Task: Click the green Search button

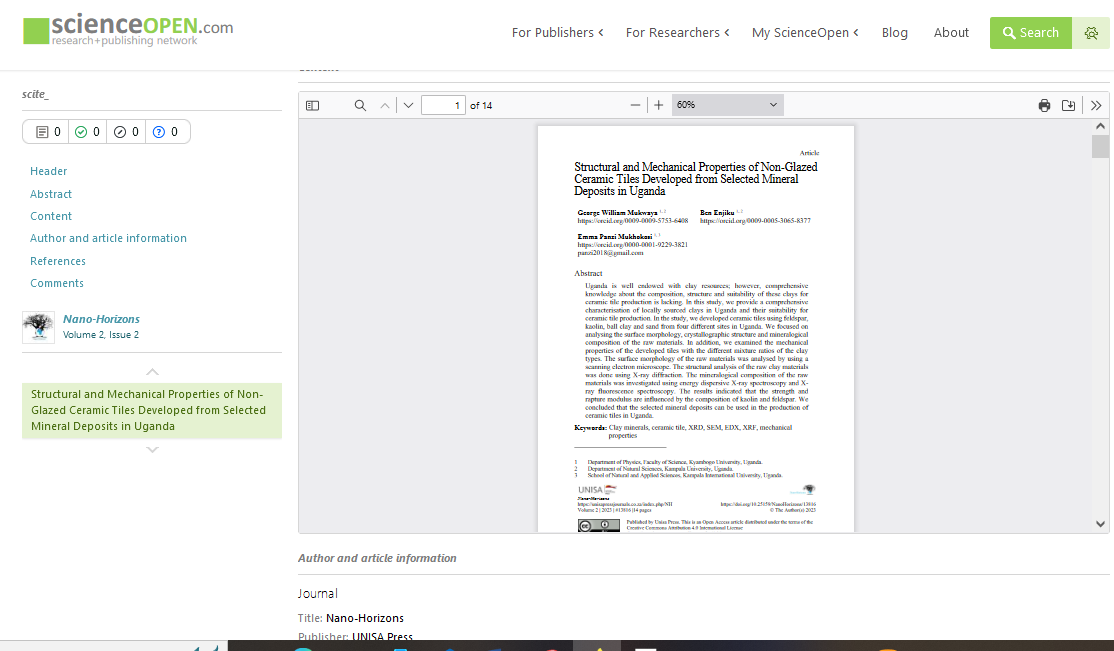Action: coord(1030,33)
